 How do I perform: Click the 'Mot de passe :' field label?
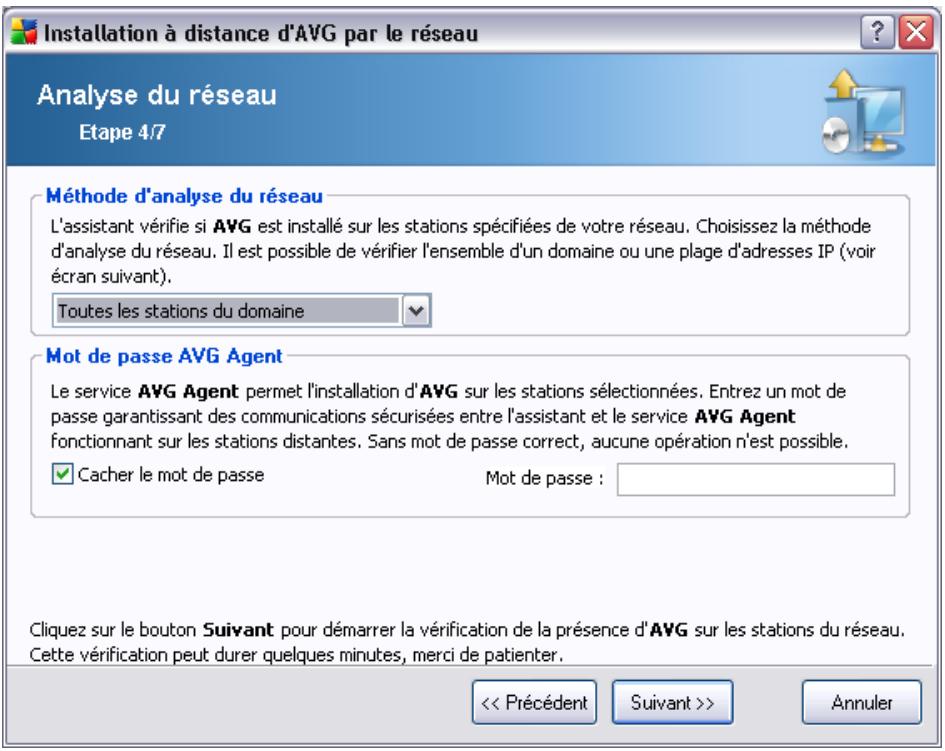pos(545,479)
